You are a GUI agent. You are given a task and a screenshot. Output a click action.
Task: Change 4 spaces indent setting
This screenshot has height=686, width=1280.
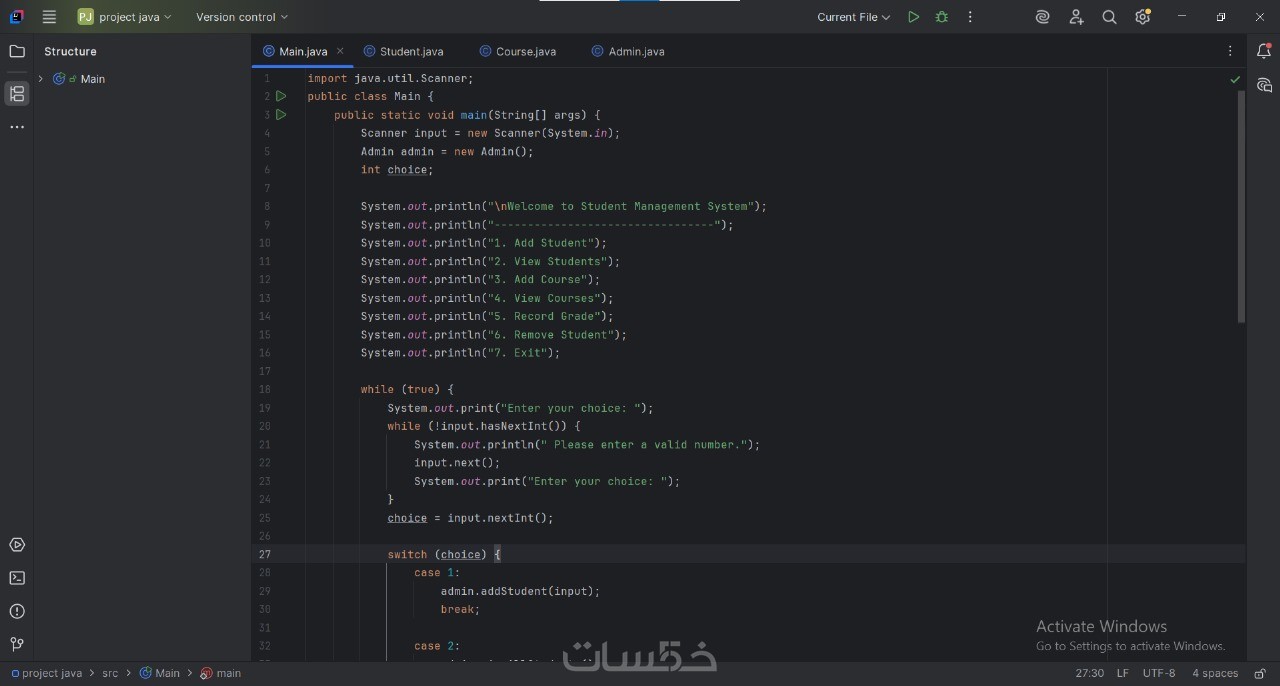[x=1215, y=673]
